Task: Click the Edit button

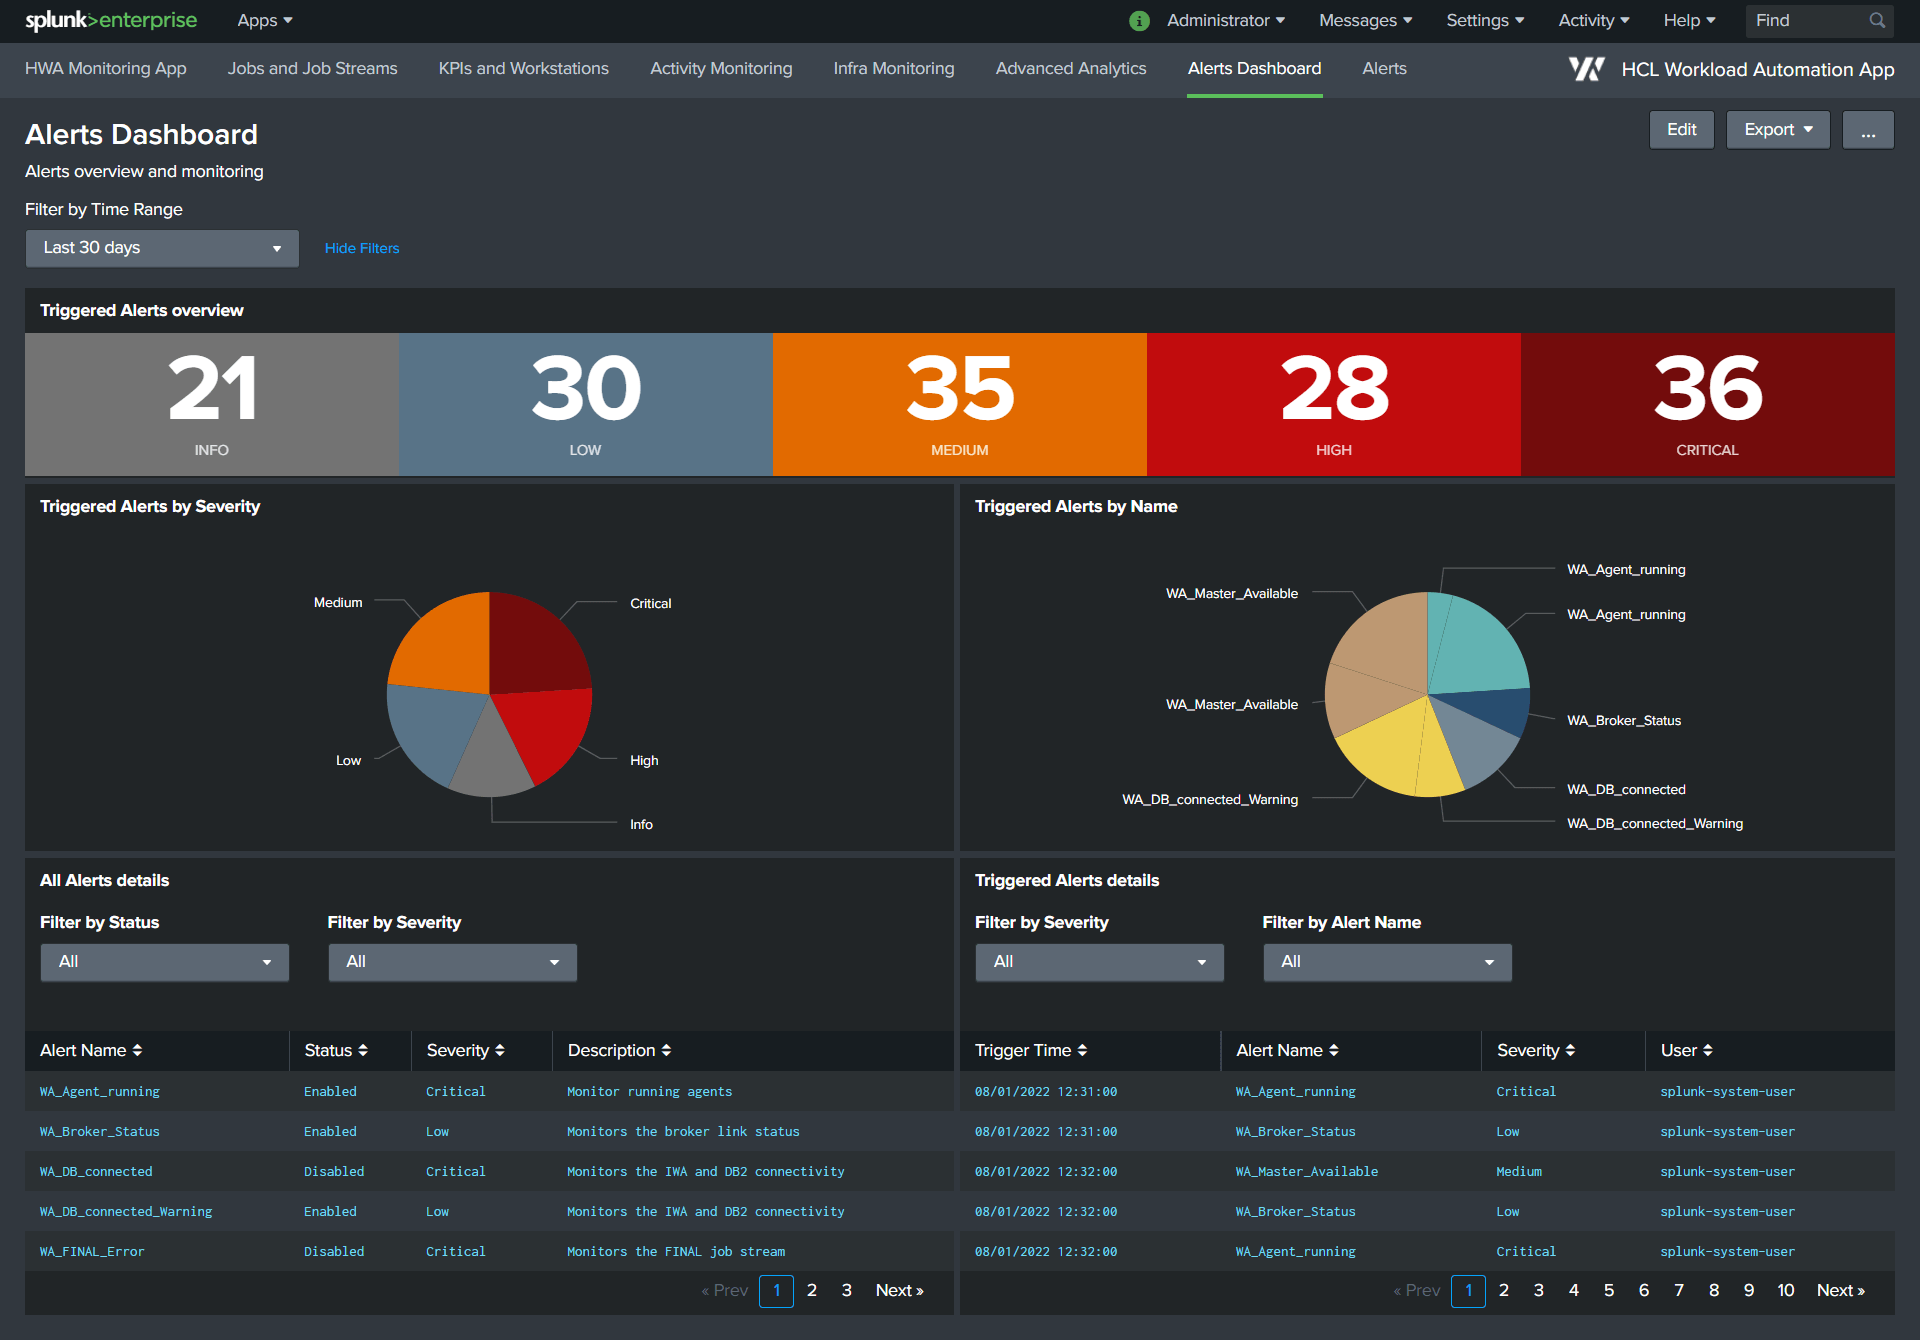Action: coord(1681,130)
